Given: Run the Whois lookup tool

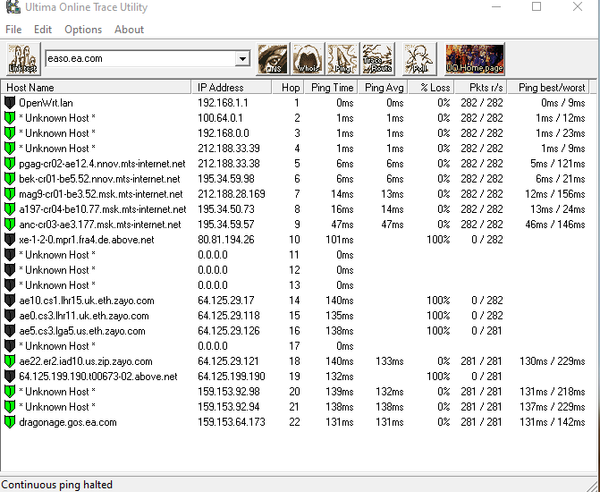Looking at the screenshot, I should coord(308,59).
